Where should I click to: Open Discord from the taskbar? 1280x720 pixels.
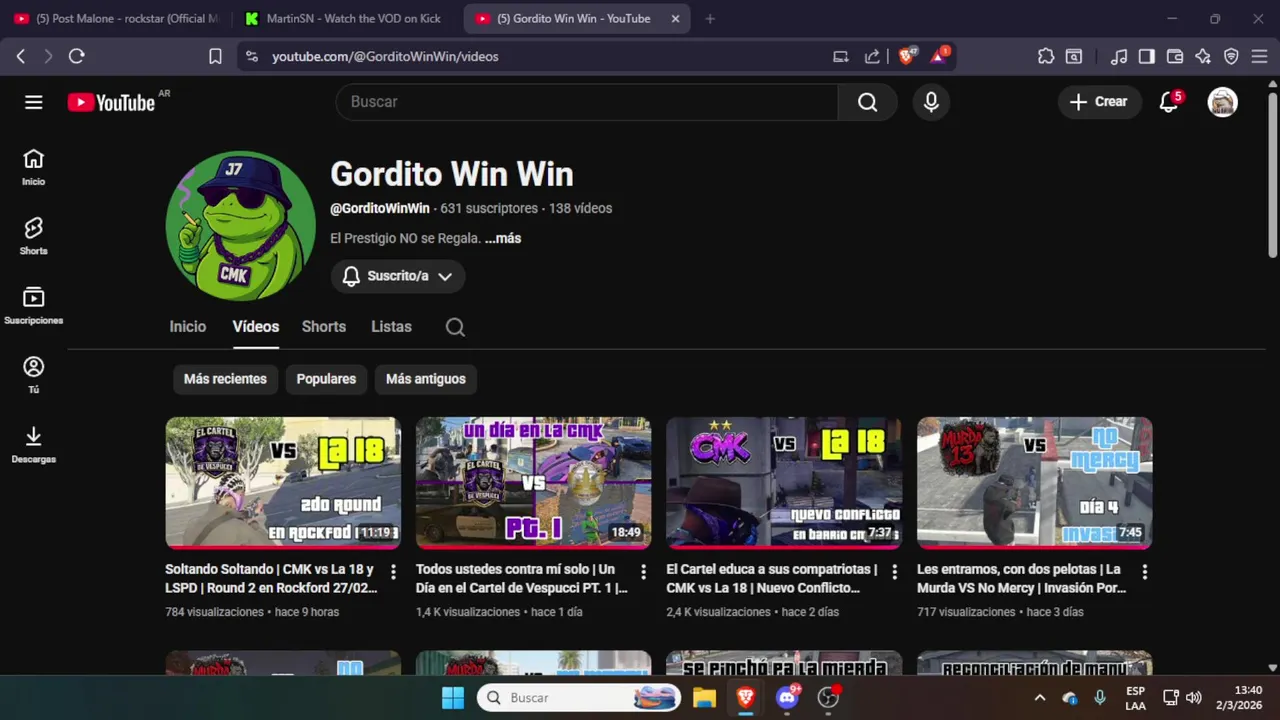click(787, 698)
